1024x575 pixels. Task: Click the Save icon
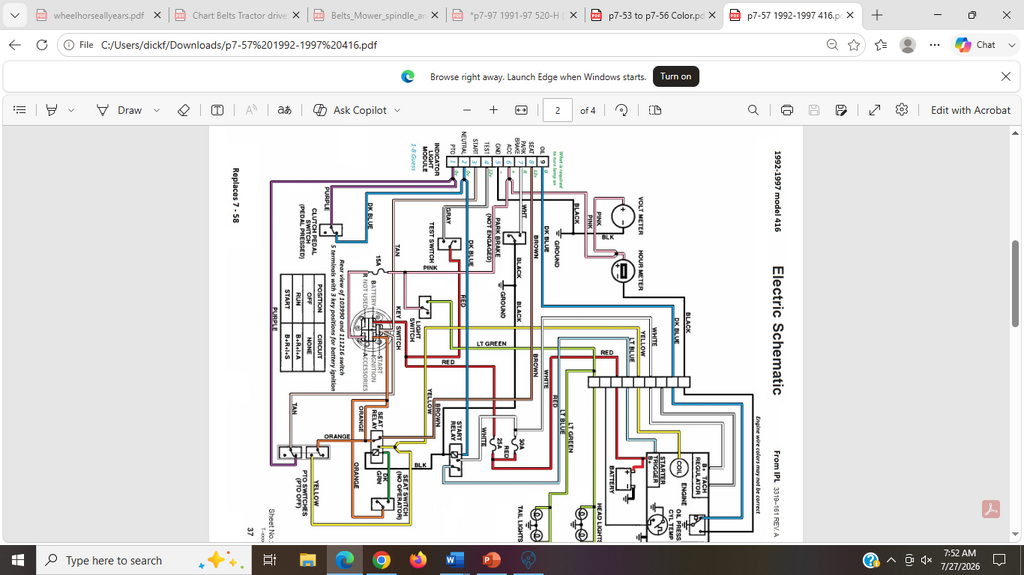coord(814,110)
